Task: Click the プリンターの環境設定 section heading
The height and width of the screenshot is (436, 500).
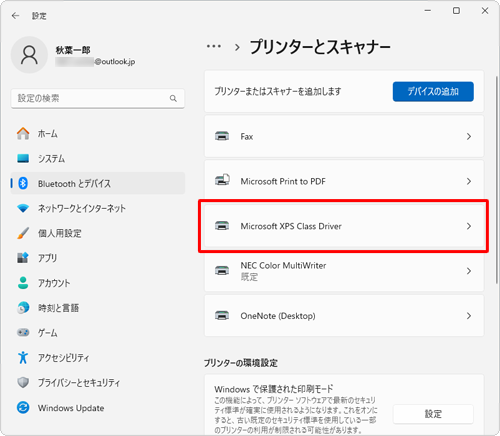Action: click(241, 363)
